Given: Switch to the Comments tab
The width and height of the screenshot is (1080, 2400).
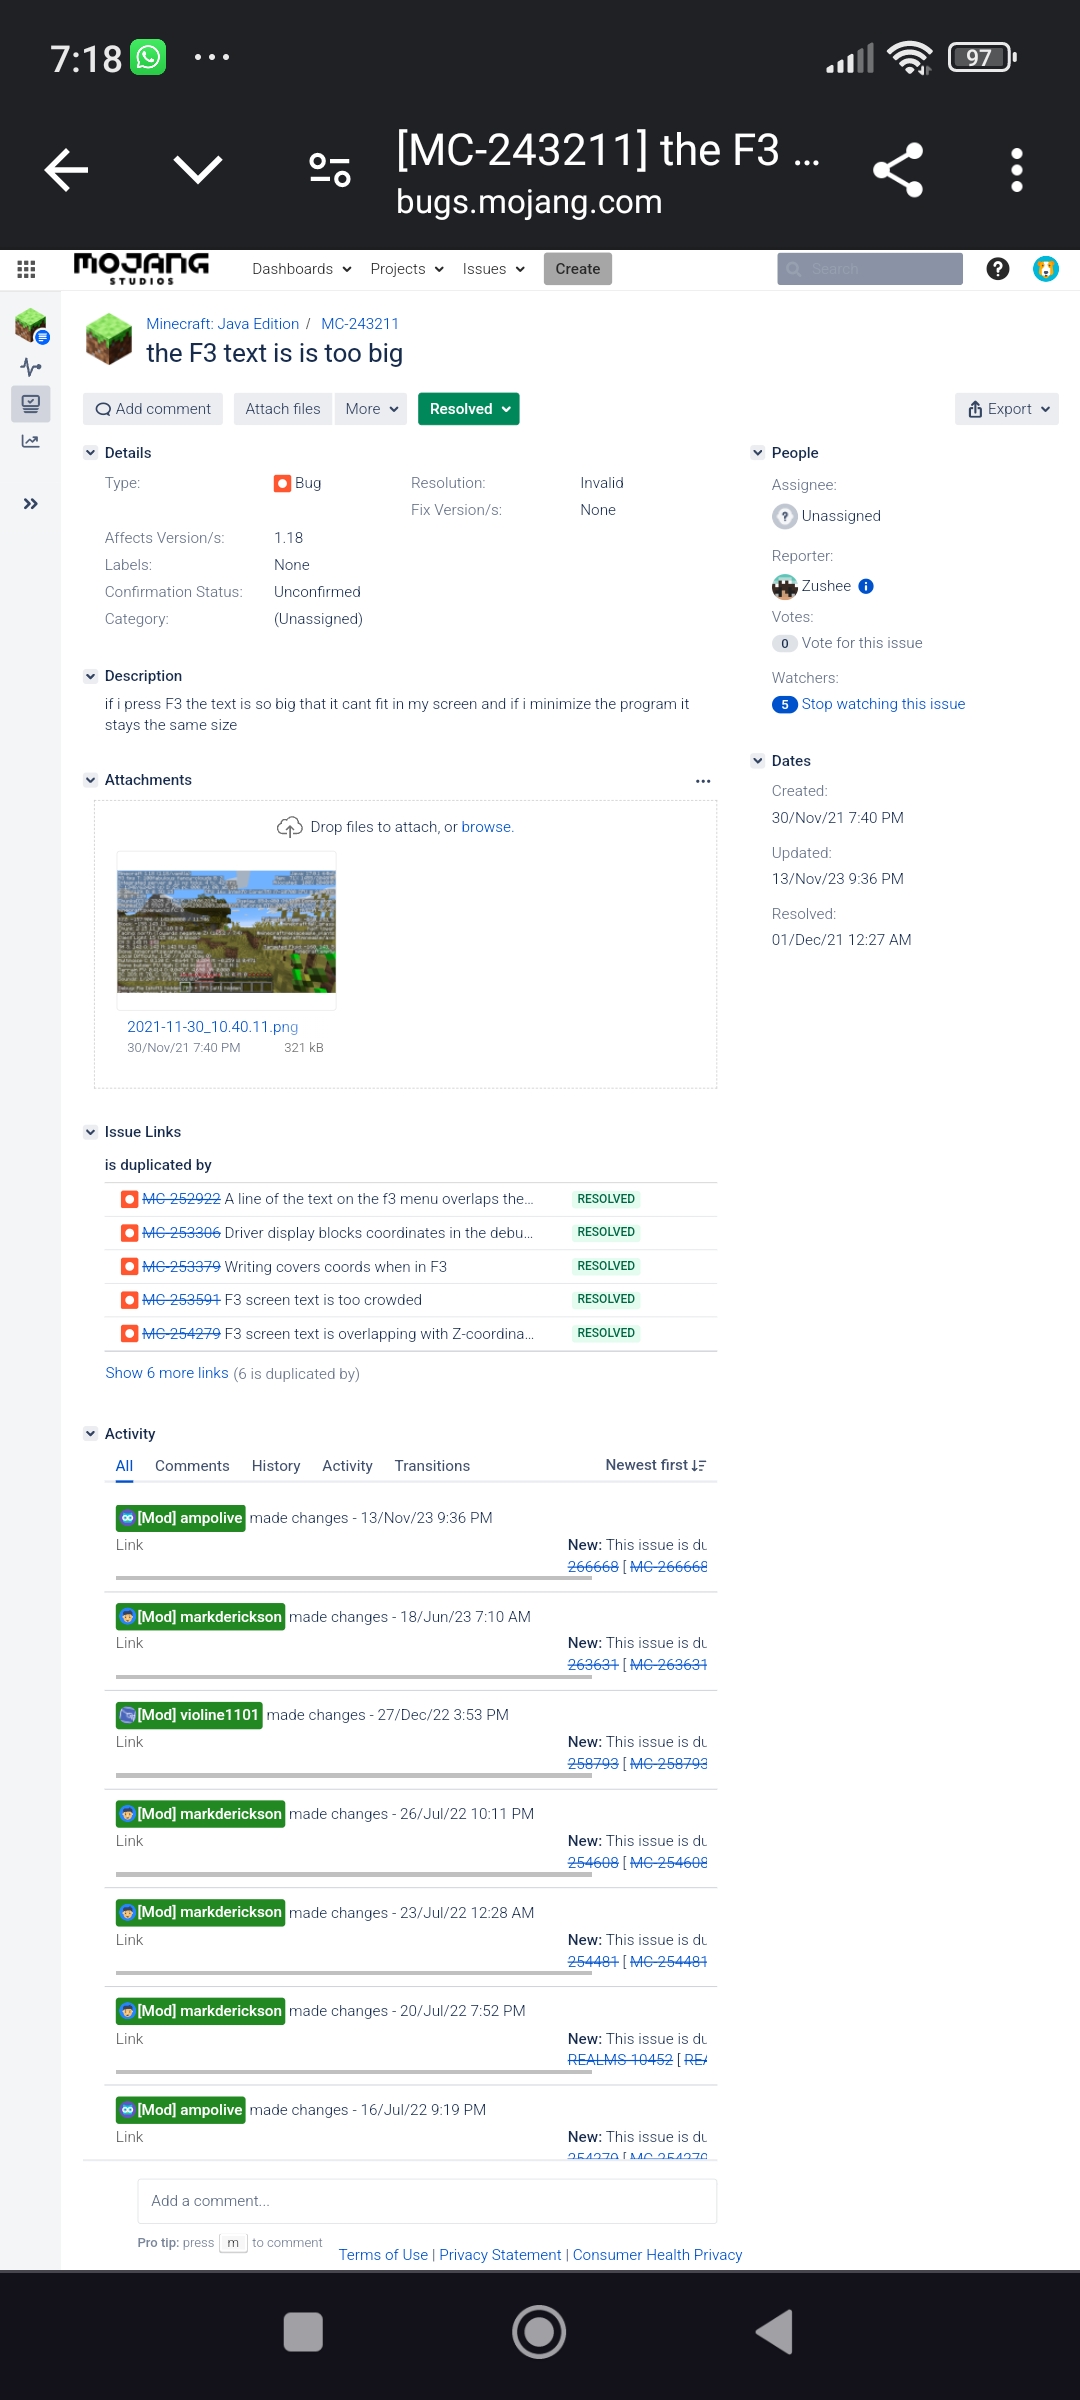Looking at the screenshot, I should (192, 1466).
